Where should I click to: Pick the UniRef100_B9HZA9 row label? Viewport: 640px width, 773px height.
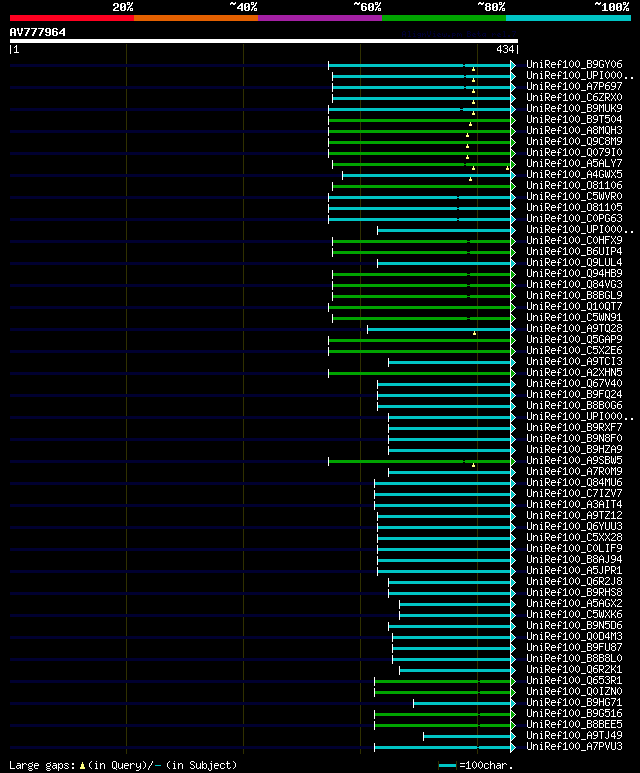tap(574, 450)
